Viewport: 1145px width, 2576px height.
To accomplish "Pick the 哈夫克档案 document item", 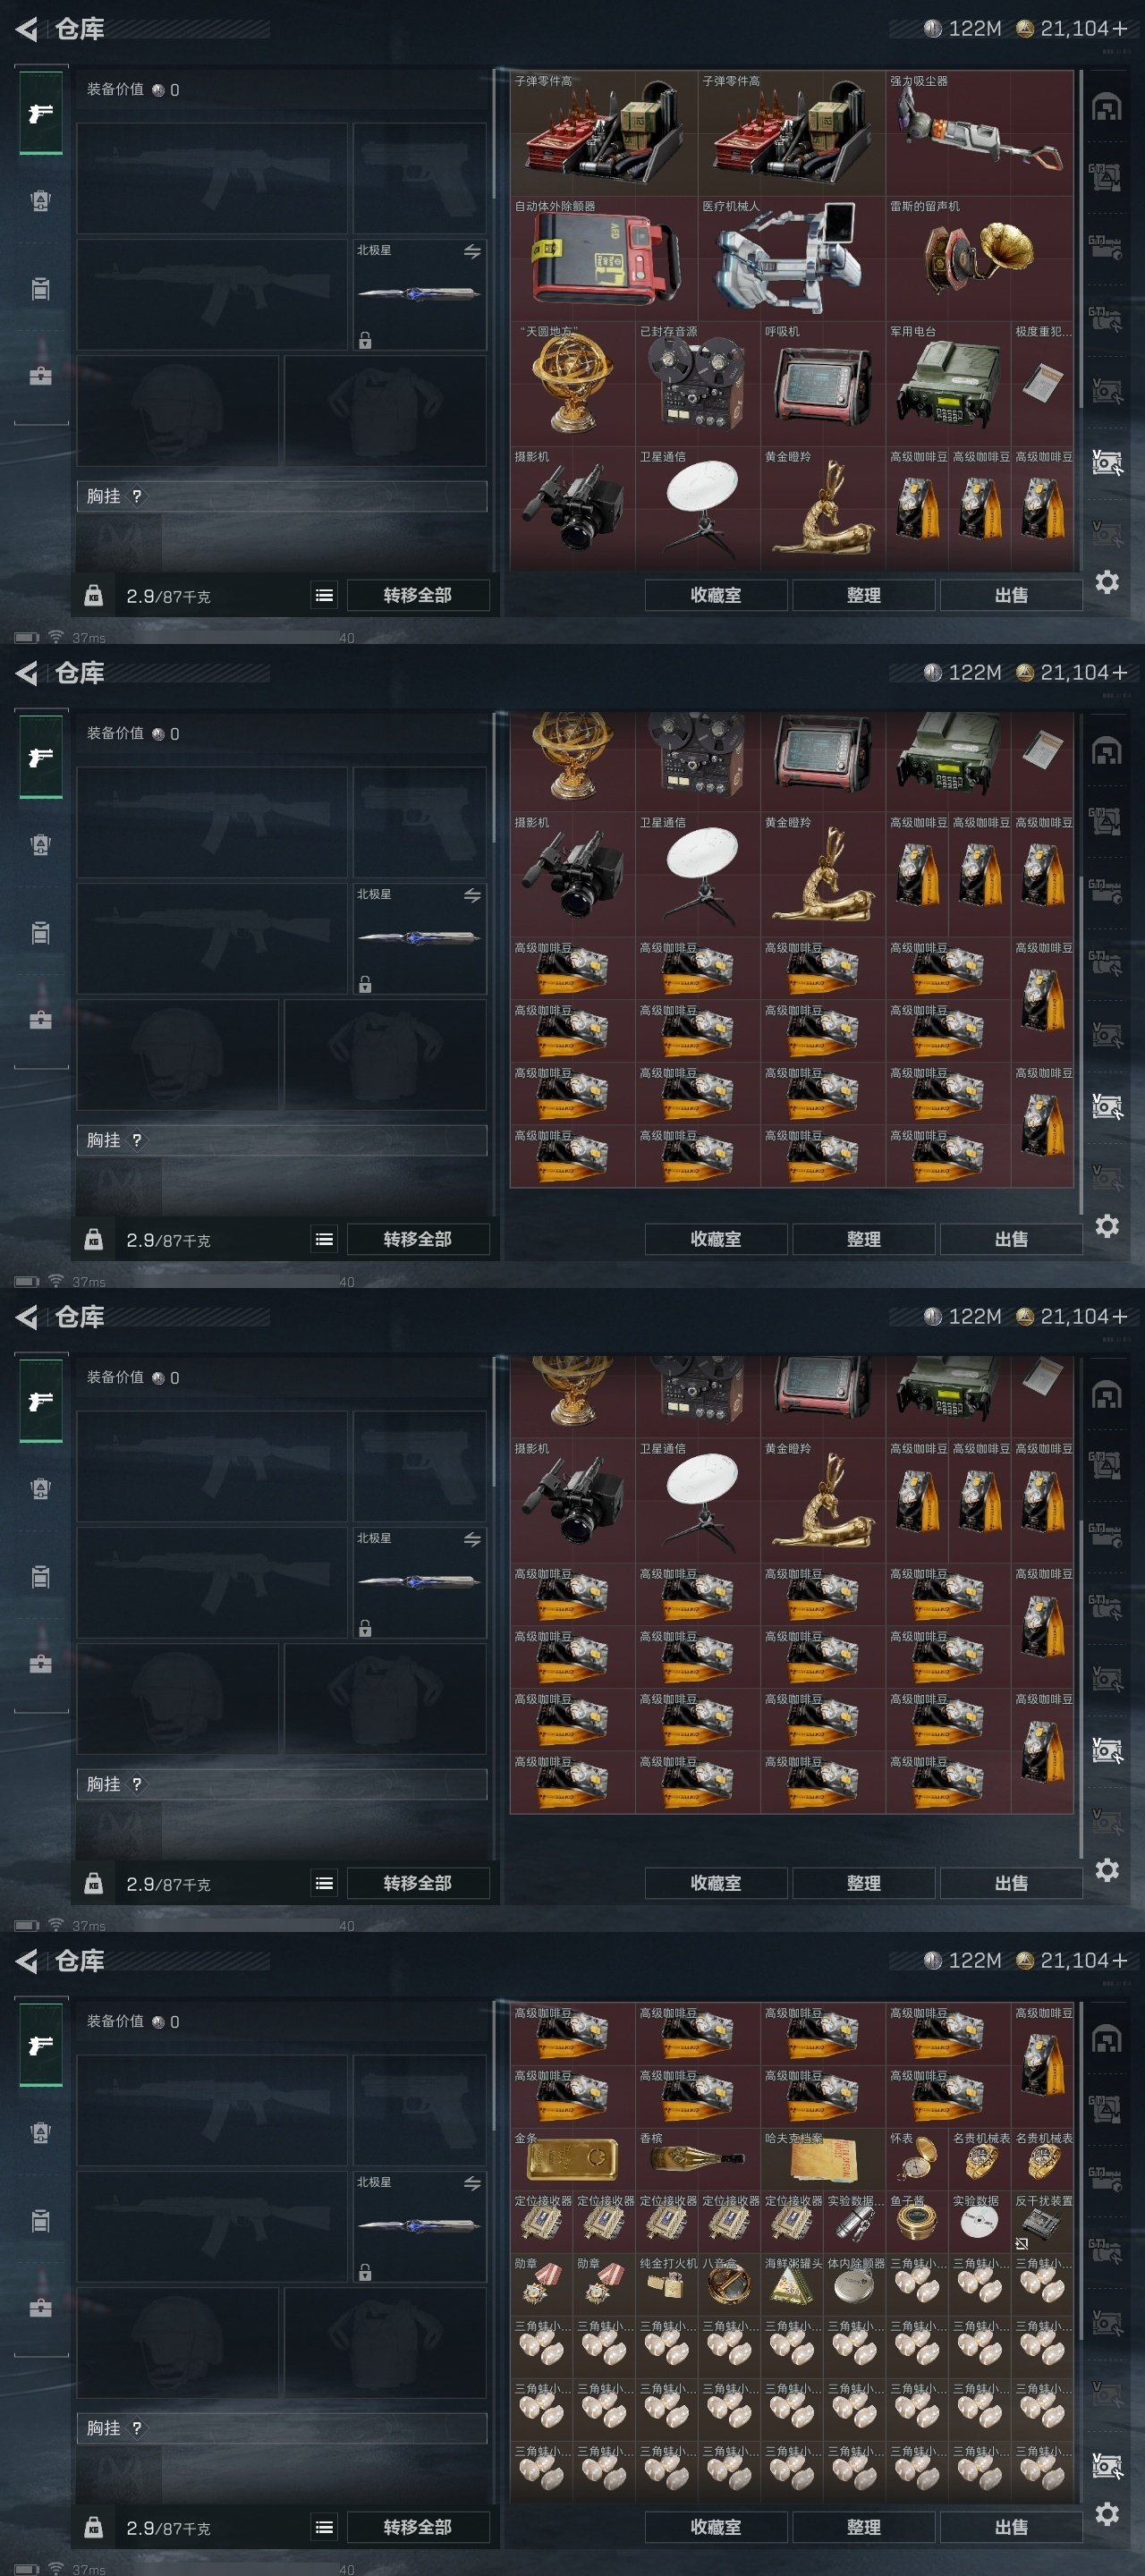I will (x=823, y=2159).
